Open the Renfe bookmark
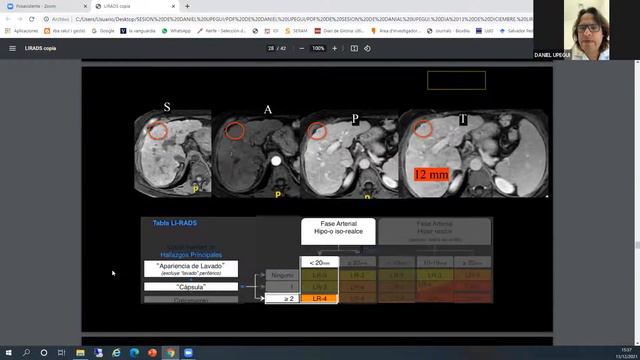This screenshot has height=360, width=640. click(x=222, y=31)
